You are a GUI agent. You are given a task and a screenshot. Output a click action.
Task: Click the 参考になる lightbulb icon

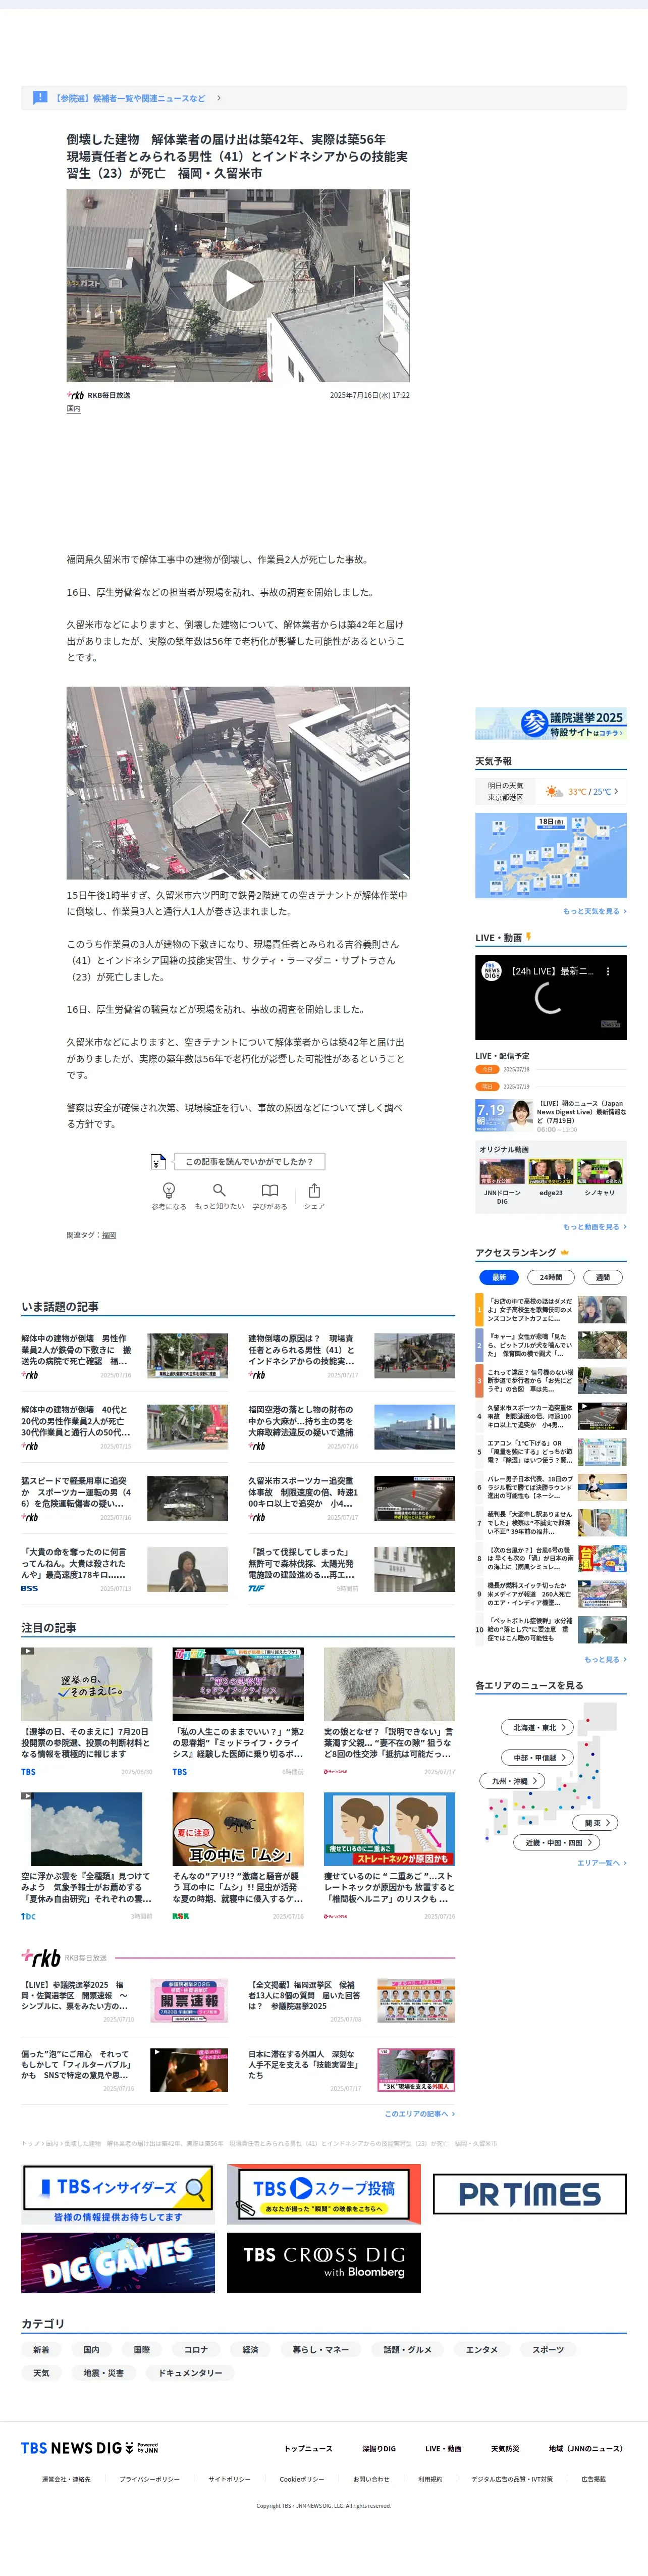169,1190
